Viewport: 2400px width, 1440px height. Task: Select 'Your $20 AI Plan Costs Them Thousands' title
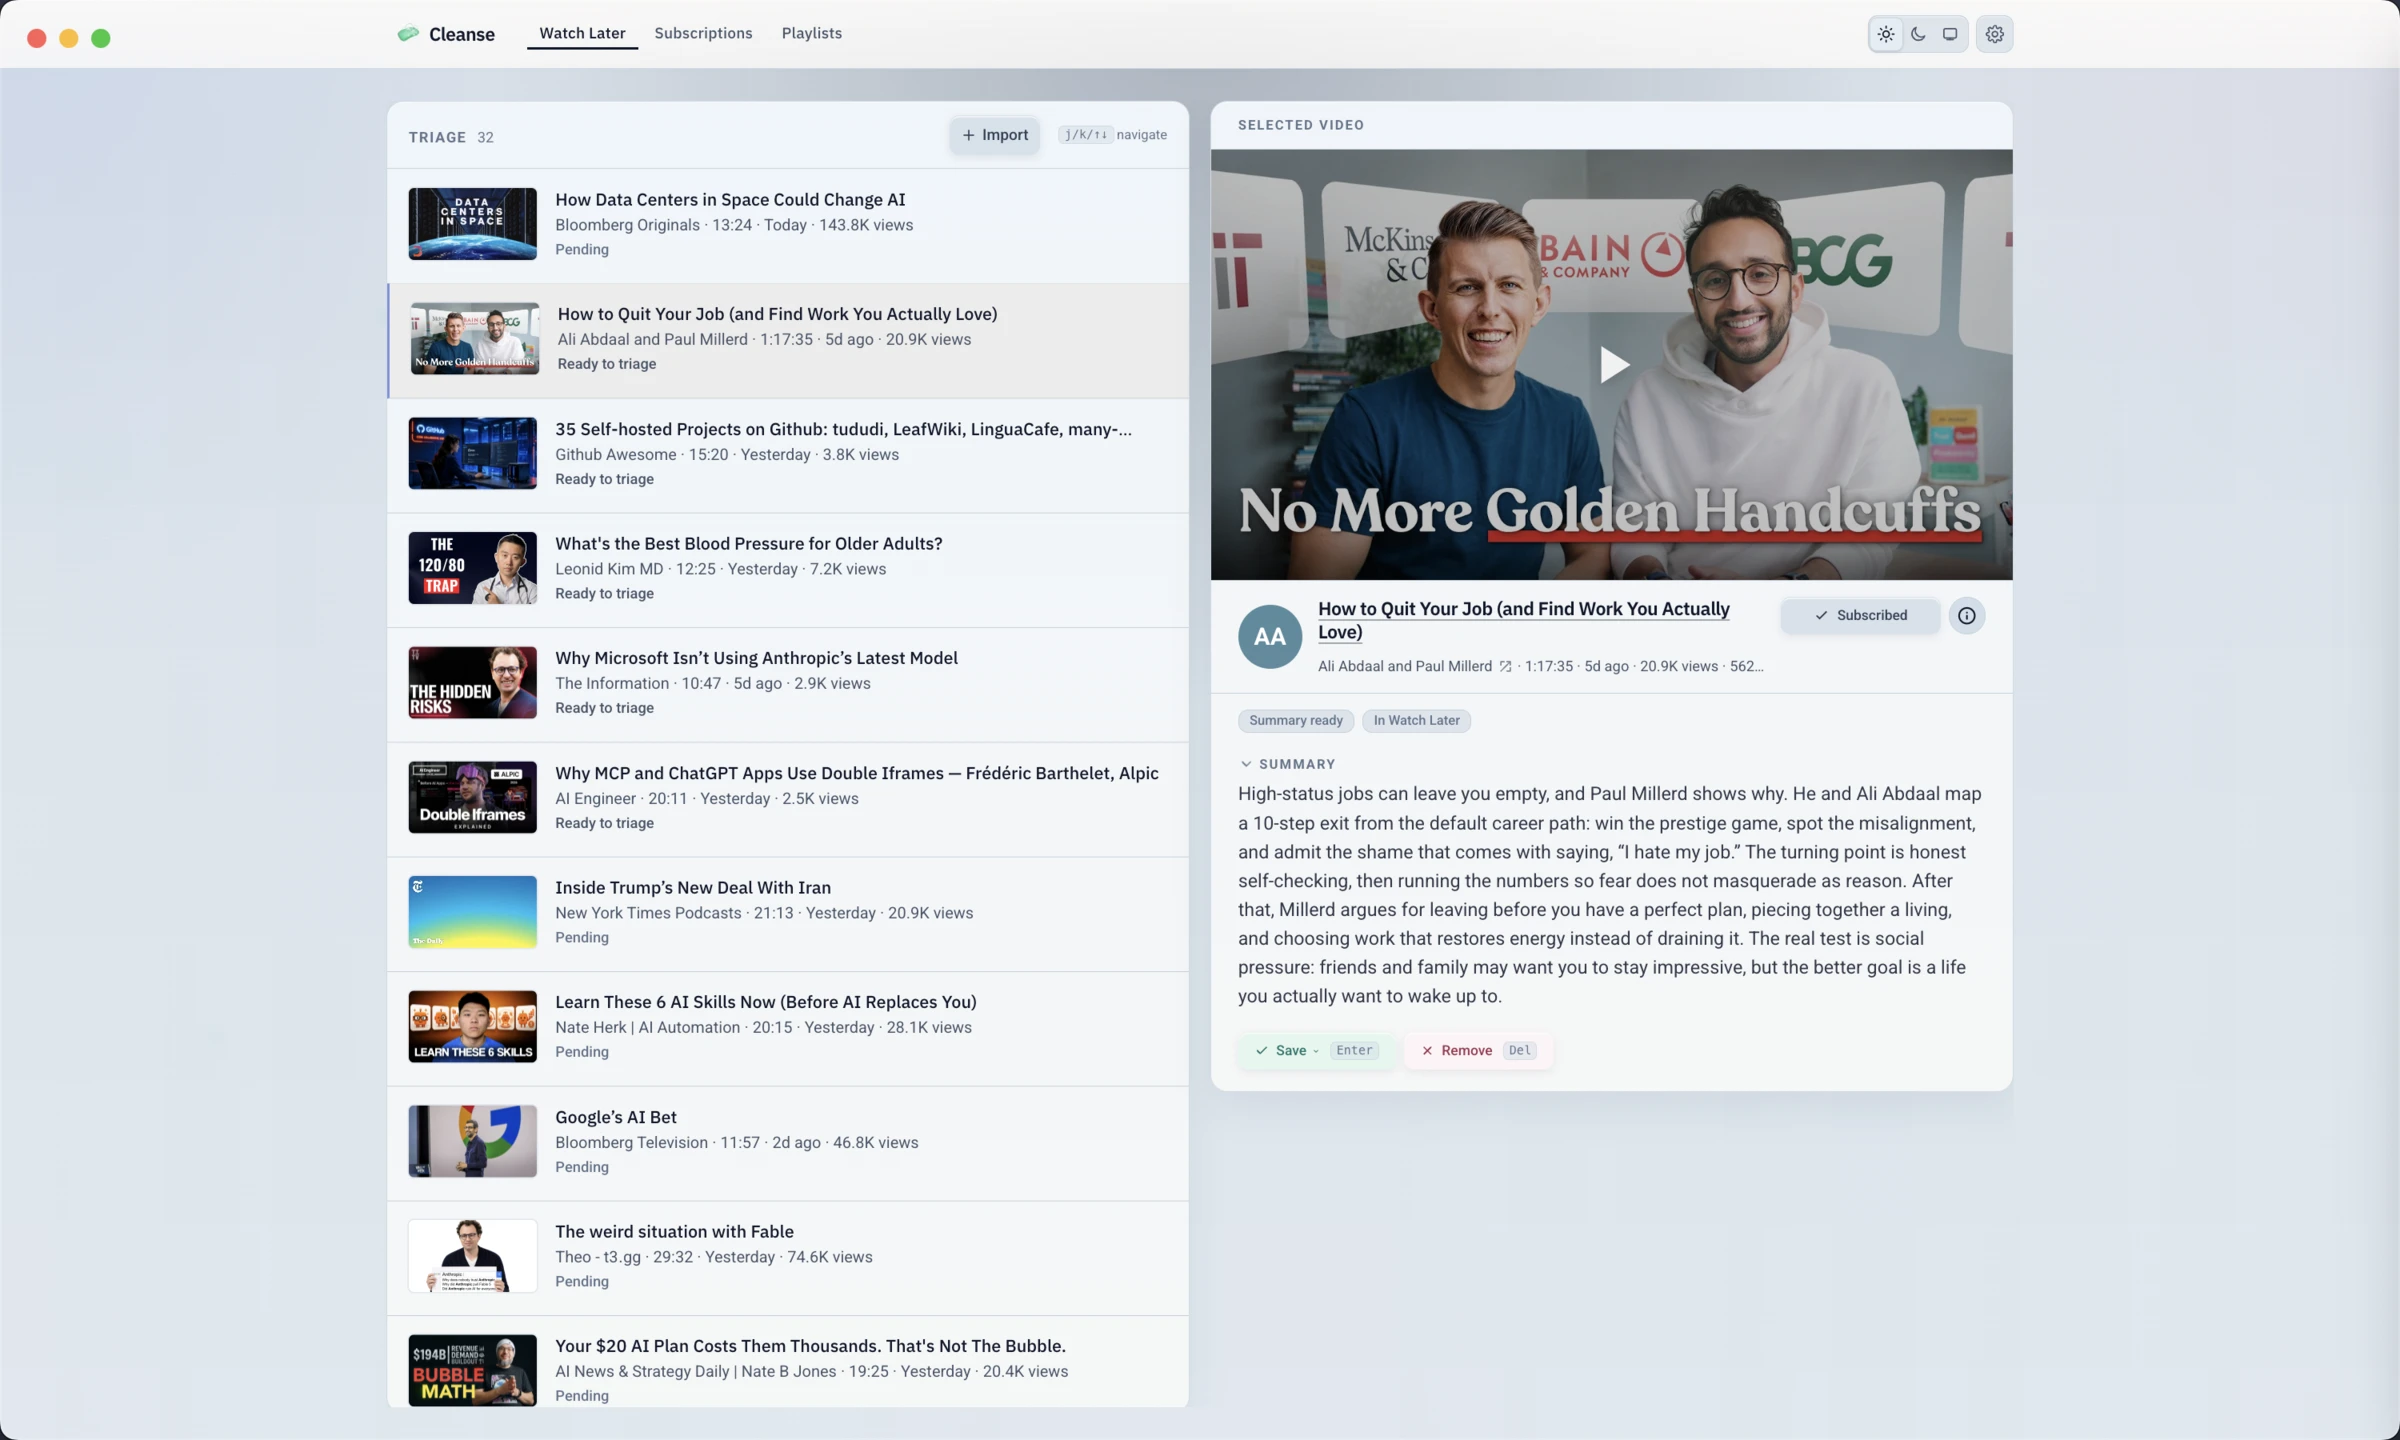(810, 1346)
